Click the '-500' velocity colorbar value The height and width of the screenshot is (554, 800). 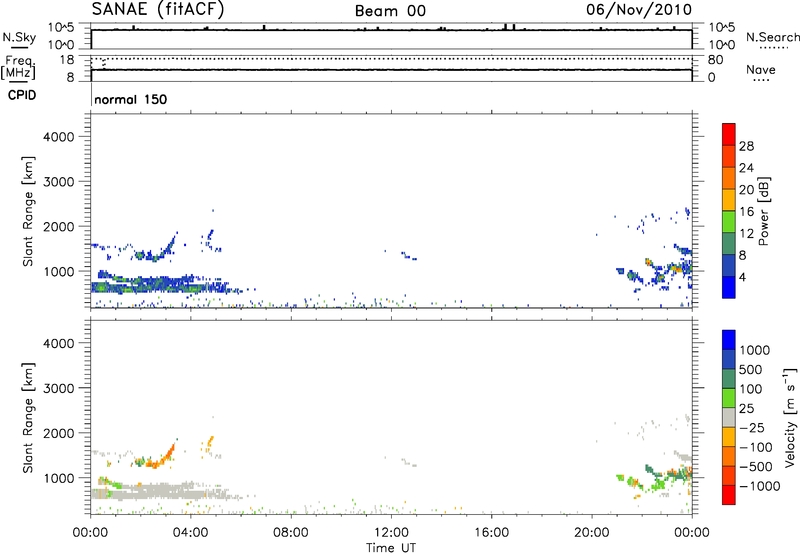(755, 467)
